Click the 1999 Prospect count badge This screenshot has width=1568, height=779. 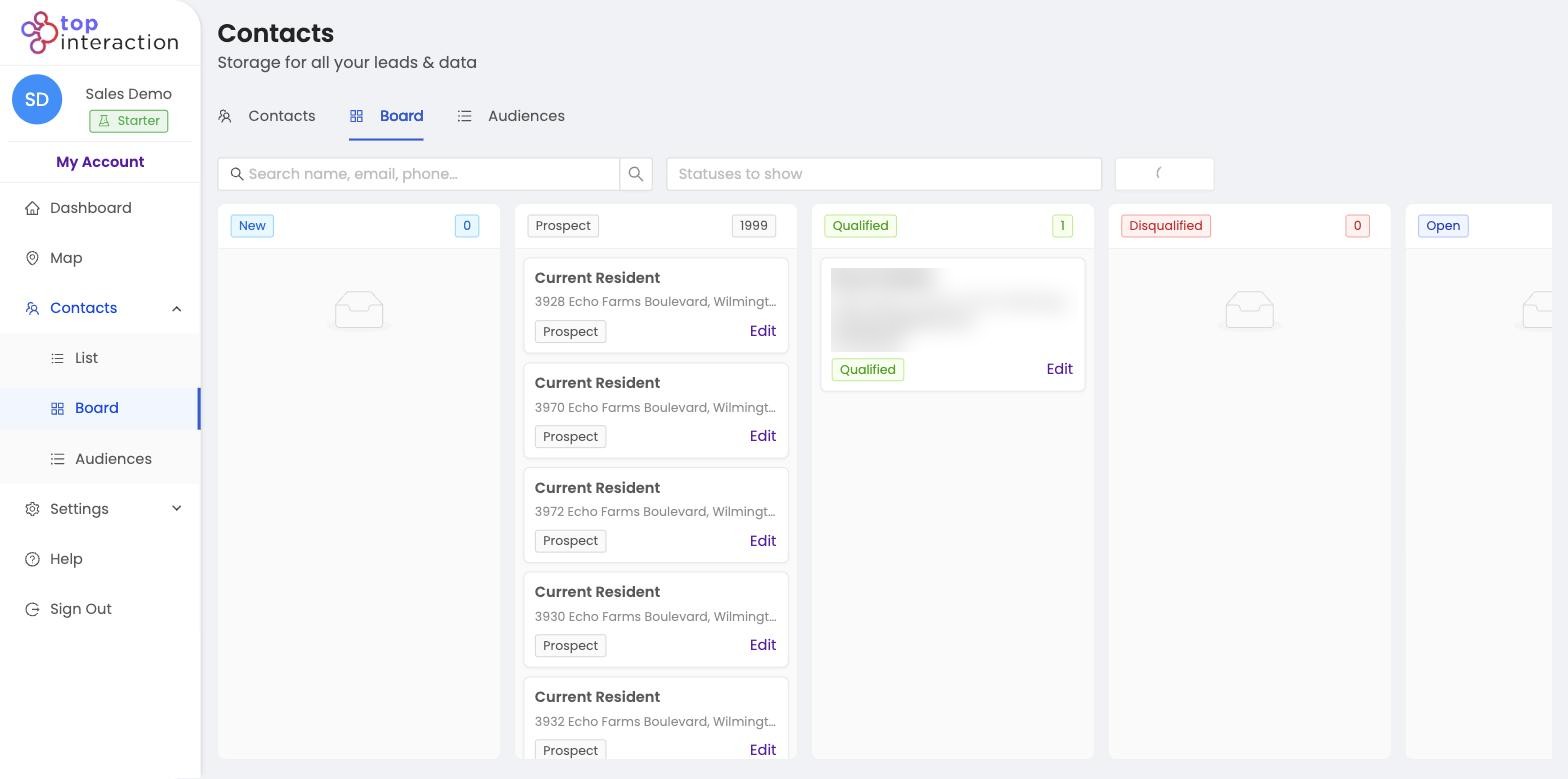(754, 226)
